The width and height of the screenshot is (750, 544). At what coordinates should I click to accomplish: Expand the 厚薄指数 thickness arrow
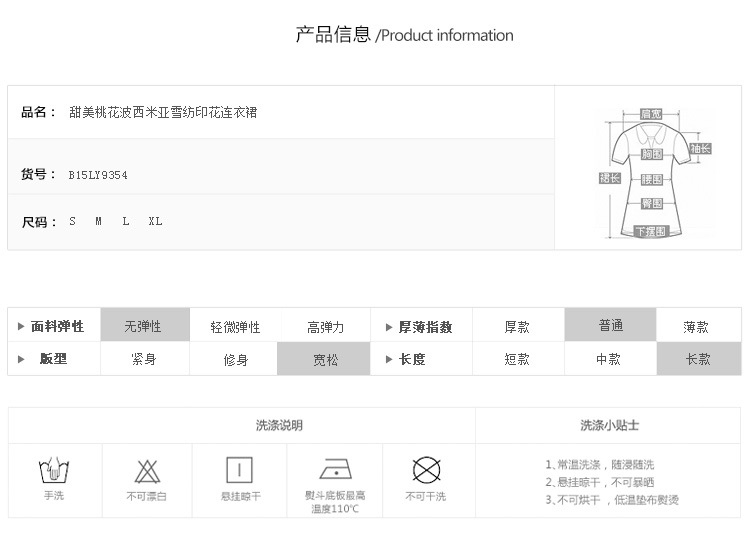point(389,327)
